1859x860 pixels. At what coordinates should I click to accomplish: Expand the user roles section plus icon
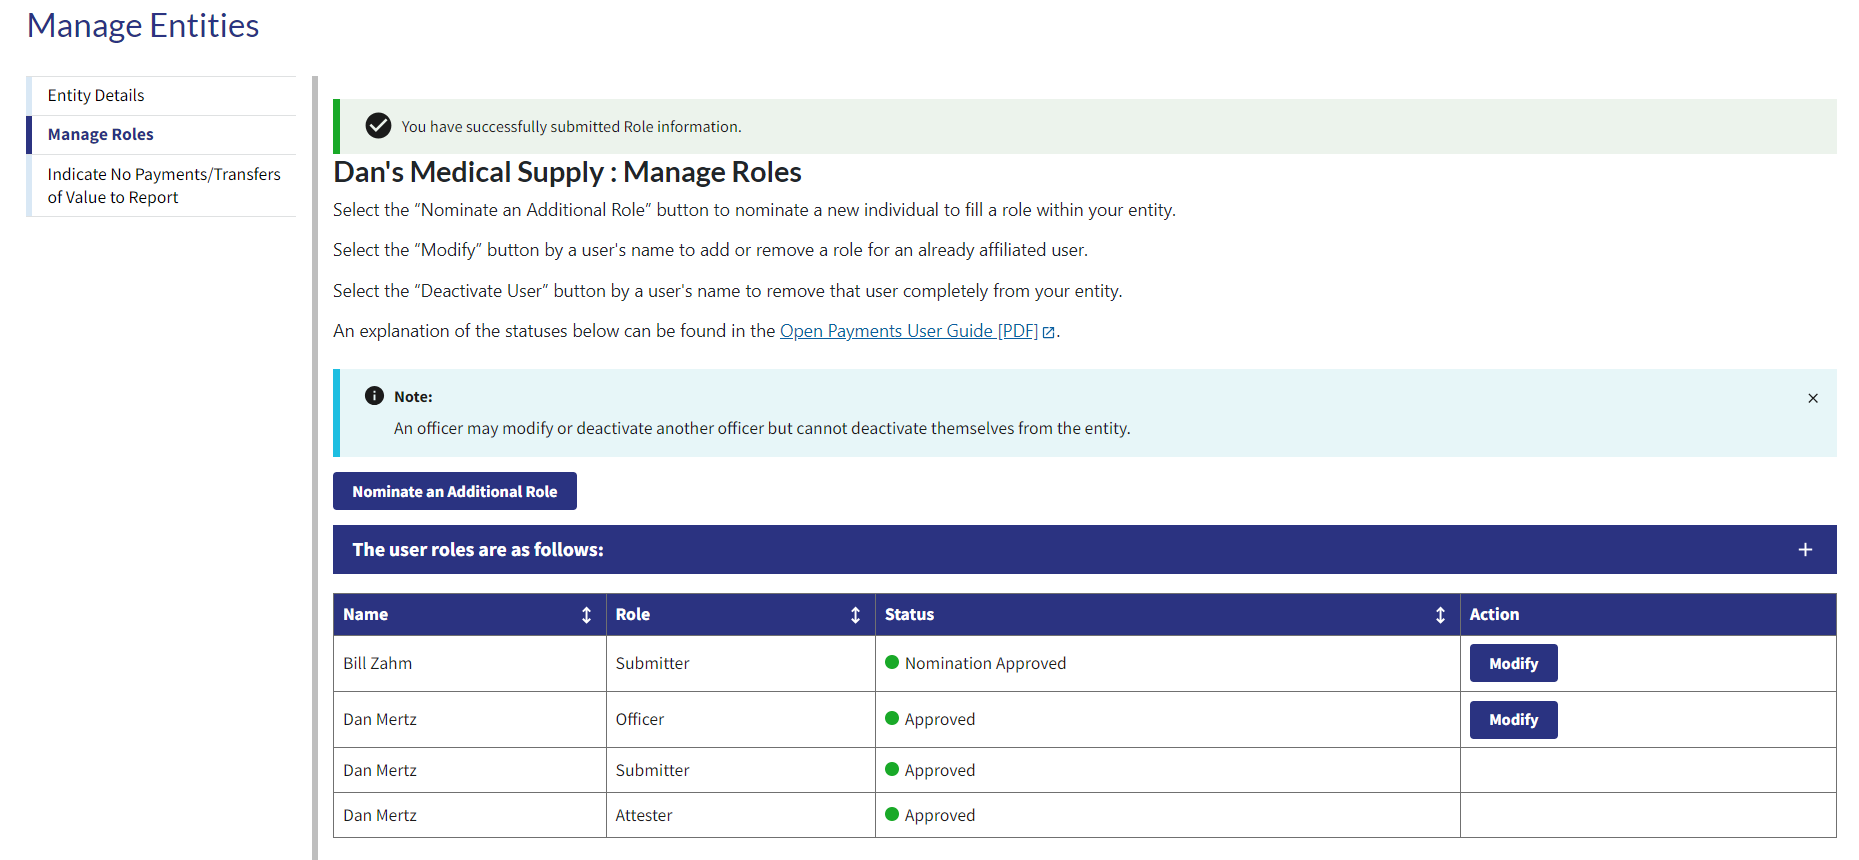coord(1805,550)
